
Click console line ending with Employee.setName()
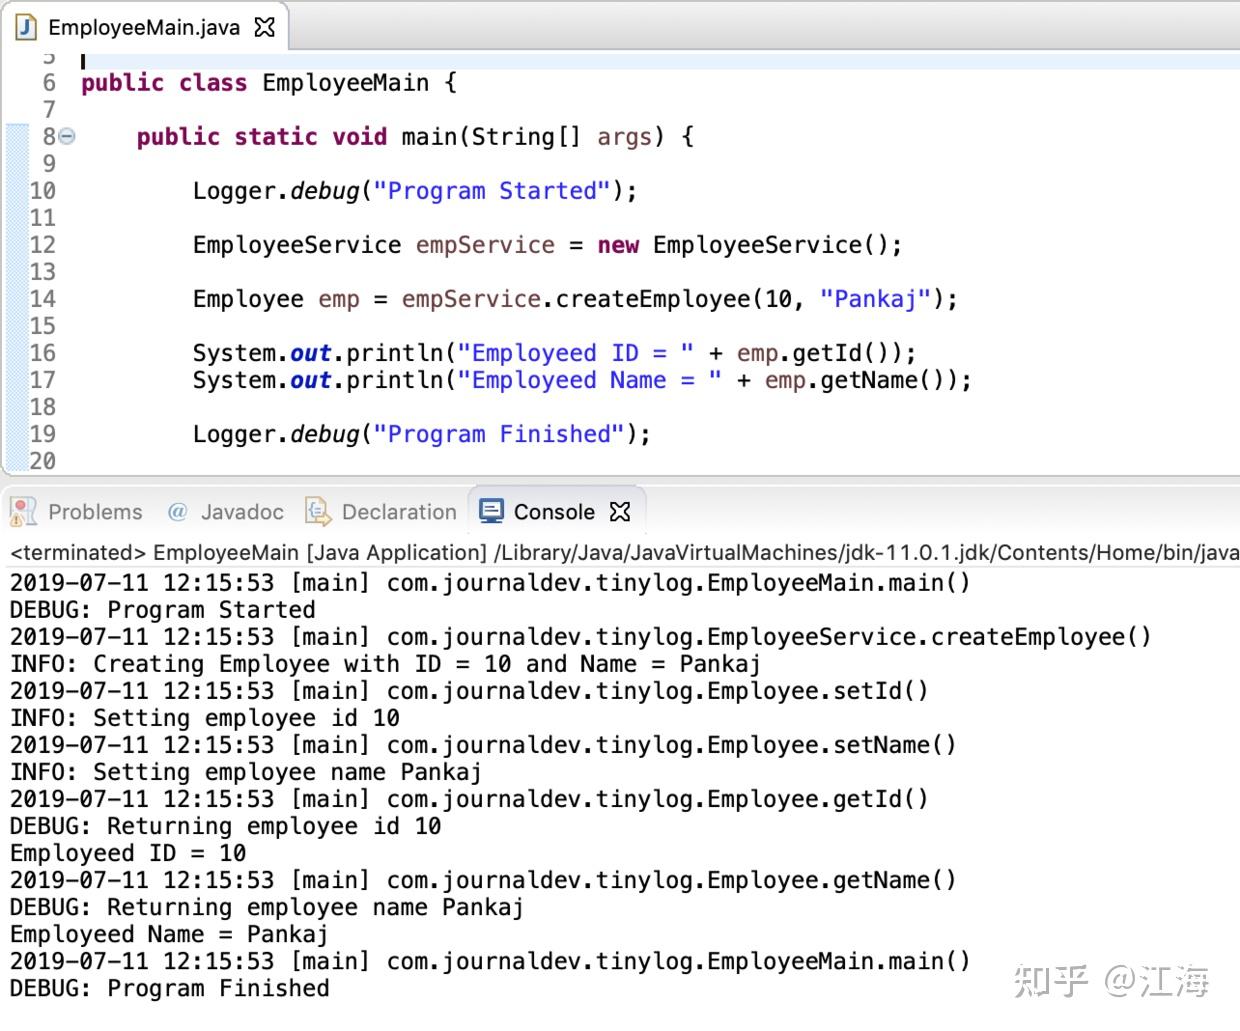click(x=483, y=745)
